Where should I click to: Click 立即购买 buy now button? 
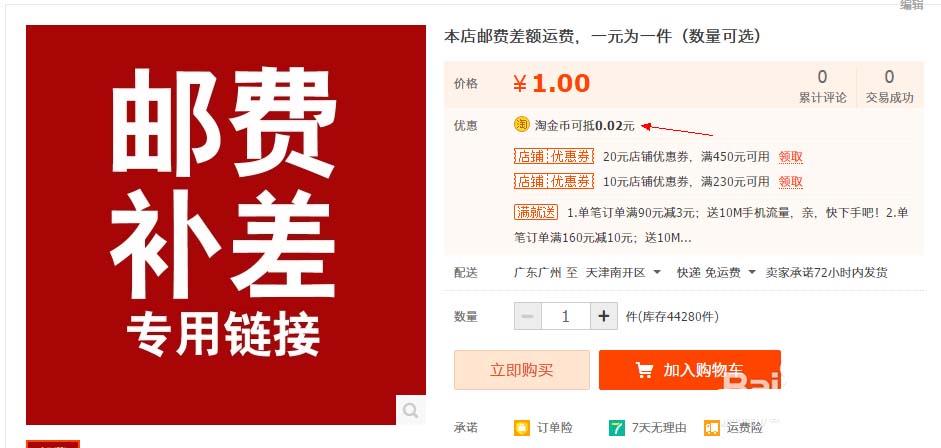pyautogui.click(x=522, y=370)
